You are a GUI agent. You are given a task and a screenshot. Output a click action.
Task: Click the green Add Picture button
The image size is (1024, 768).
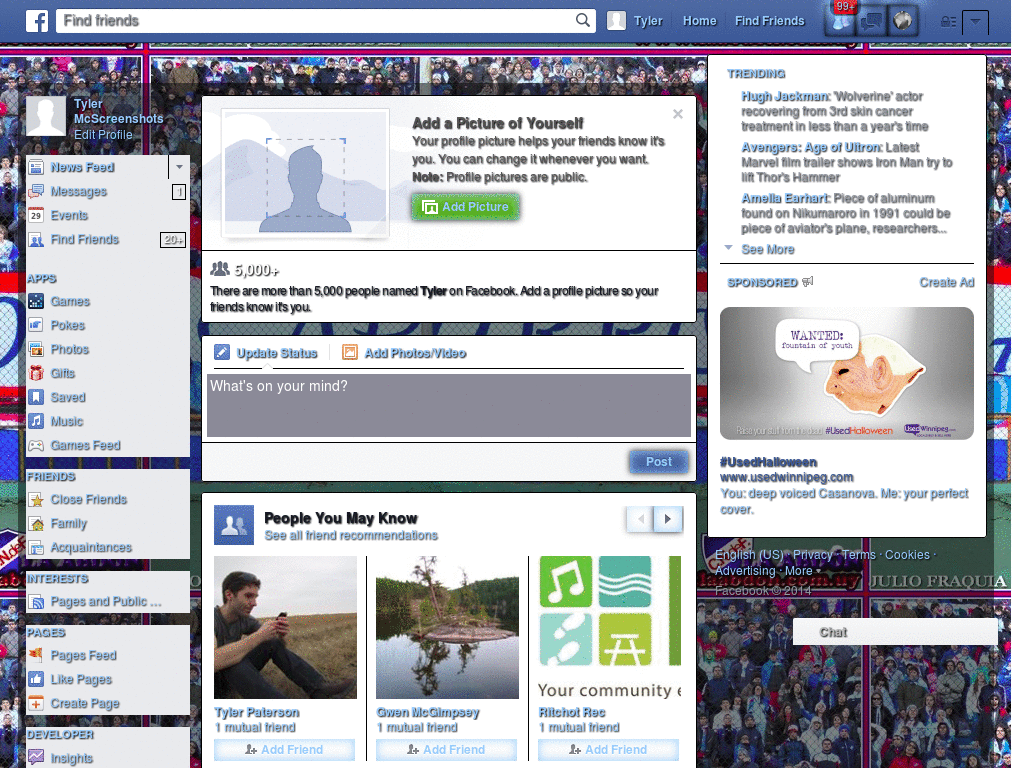(466, 207)
